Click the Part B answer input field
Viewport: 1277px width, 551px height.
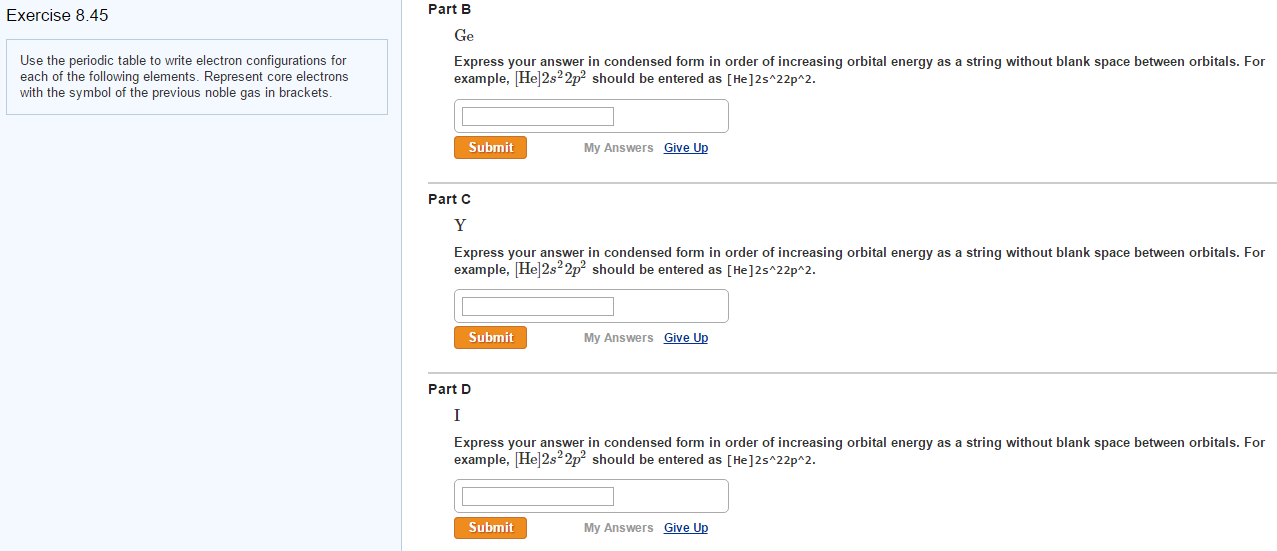pyautogui.click(x=538, y=117)
